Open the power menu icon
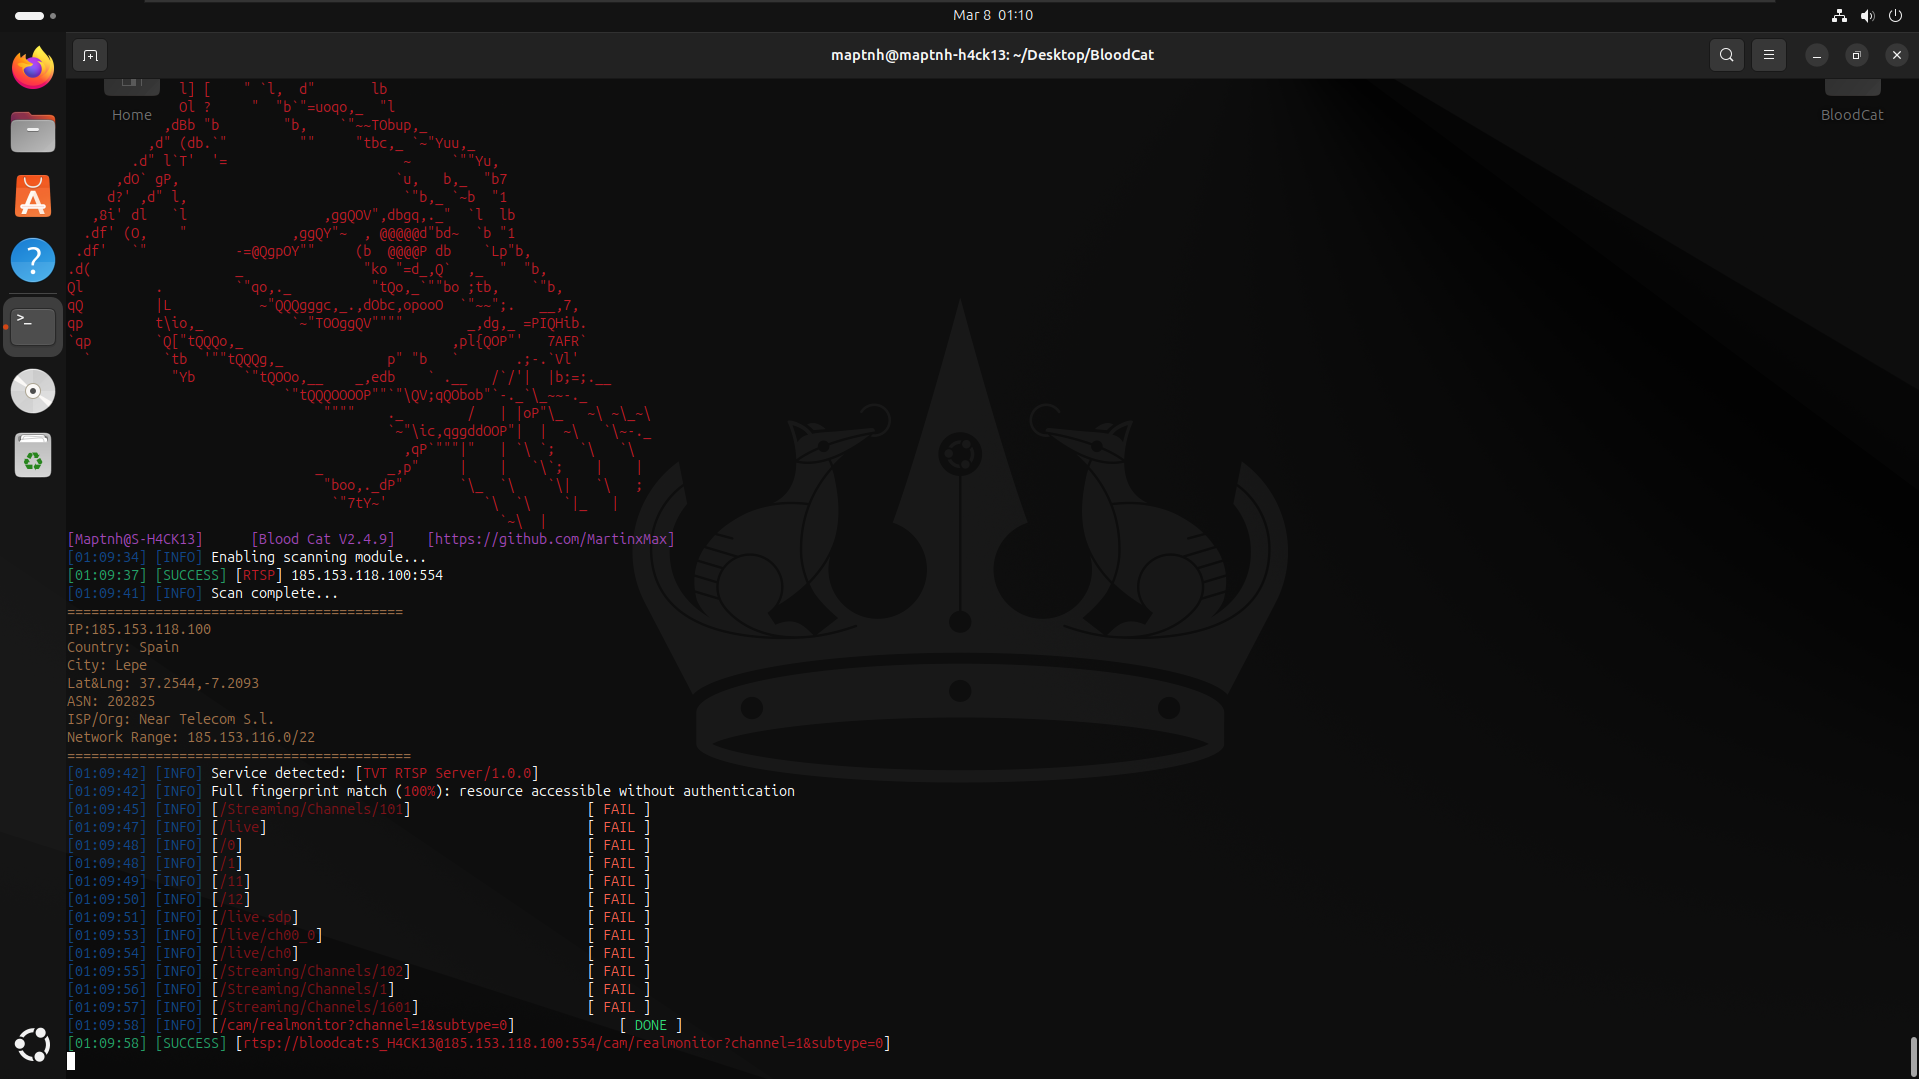This screenshot has width=1919, height=1079. coord(1895,15)
